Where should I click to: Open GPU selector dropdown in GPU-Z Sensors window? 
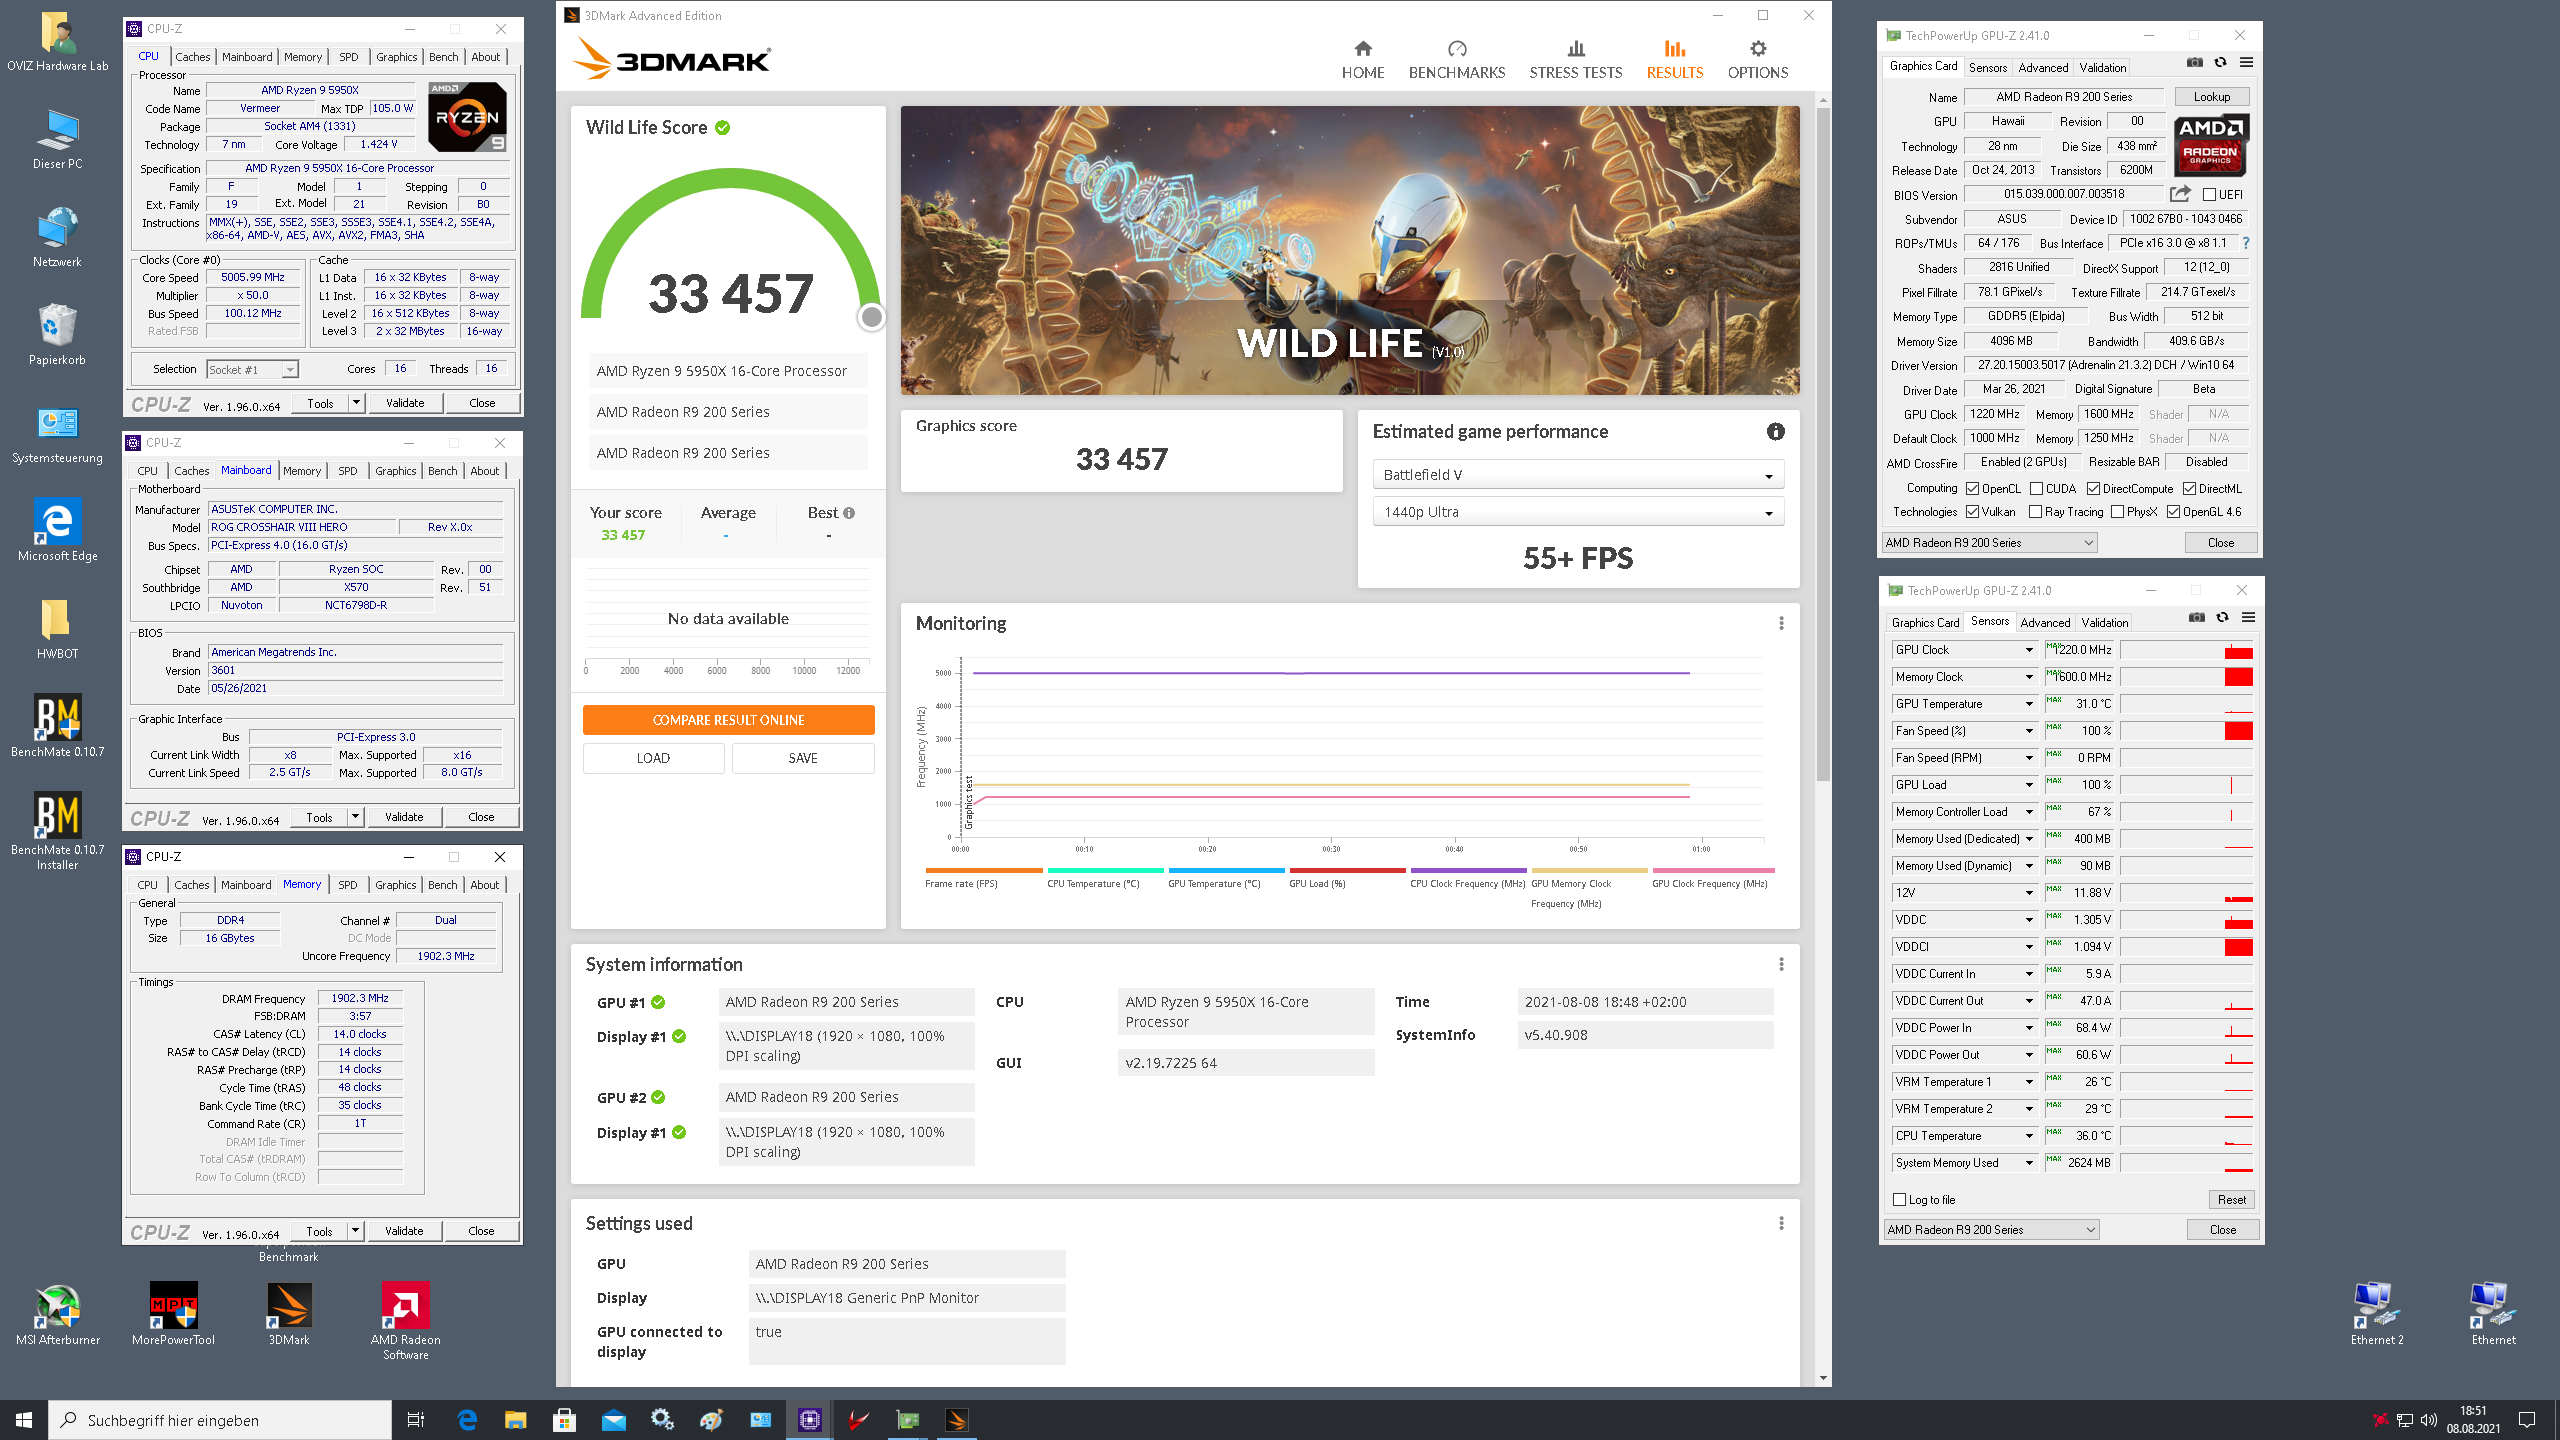tap(1991, 1230)
